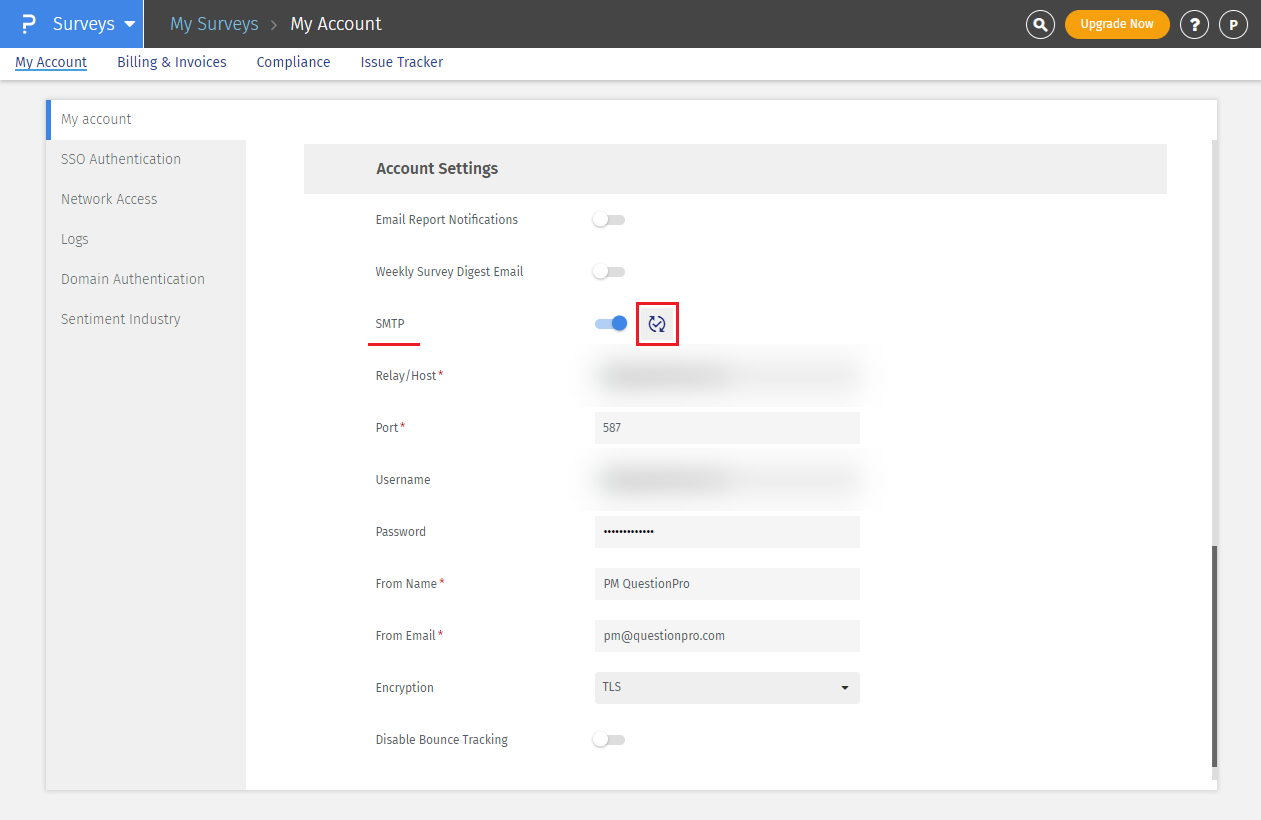Click the QuestionPro logo icon
Screen dimensions: 1261x820
[x=28, y=24]
